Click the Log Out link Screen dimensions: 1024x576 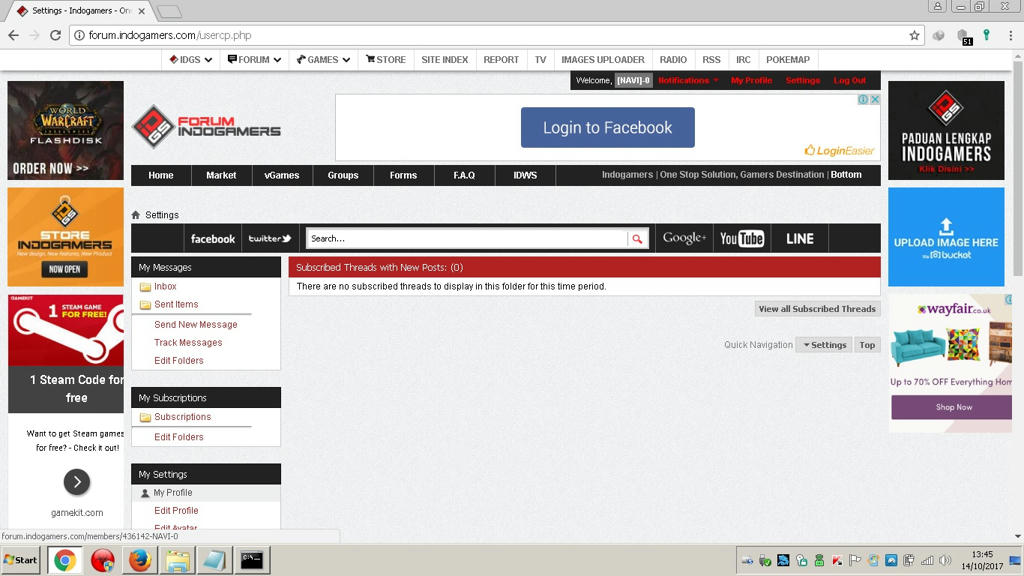(x=850, y=80)
